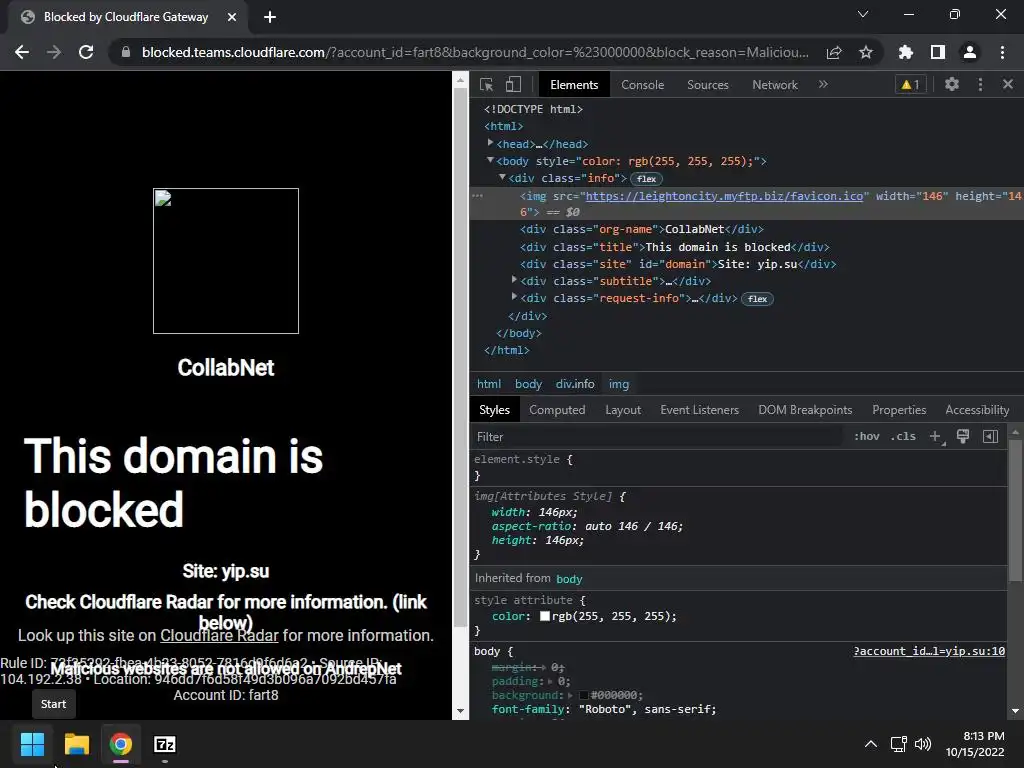Close the Blocked by Cloudflare Gateway tab
This screenshot has height=768, width=1024.
pyautogui.click(x=232, y=17)
